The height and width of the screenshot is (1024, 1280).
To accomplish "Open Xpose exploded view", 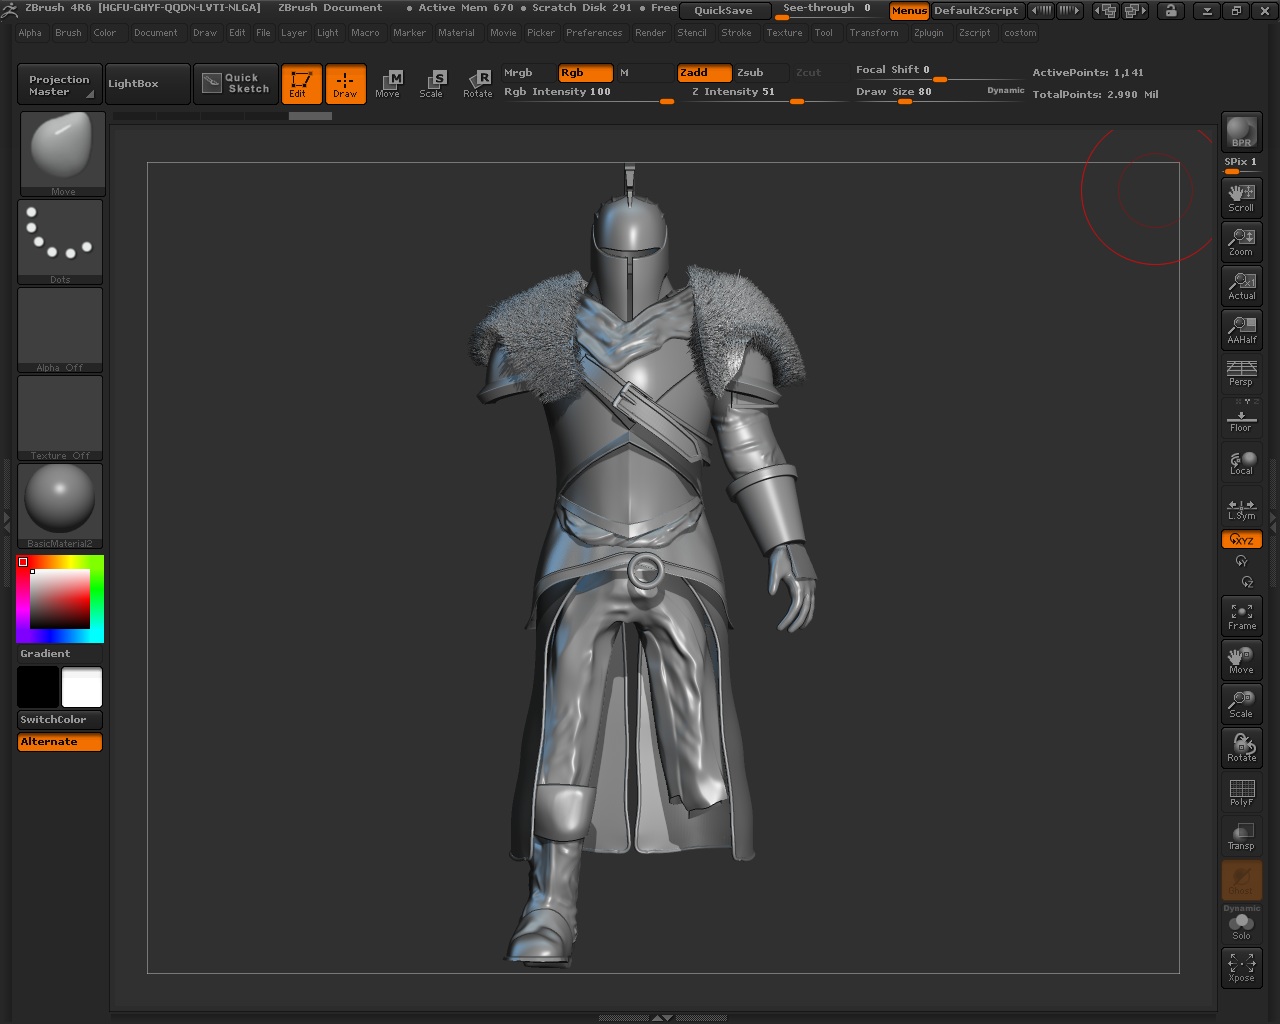I will [1241, 967].
